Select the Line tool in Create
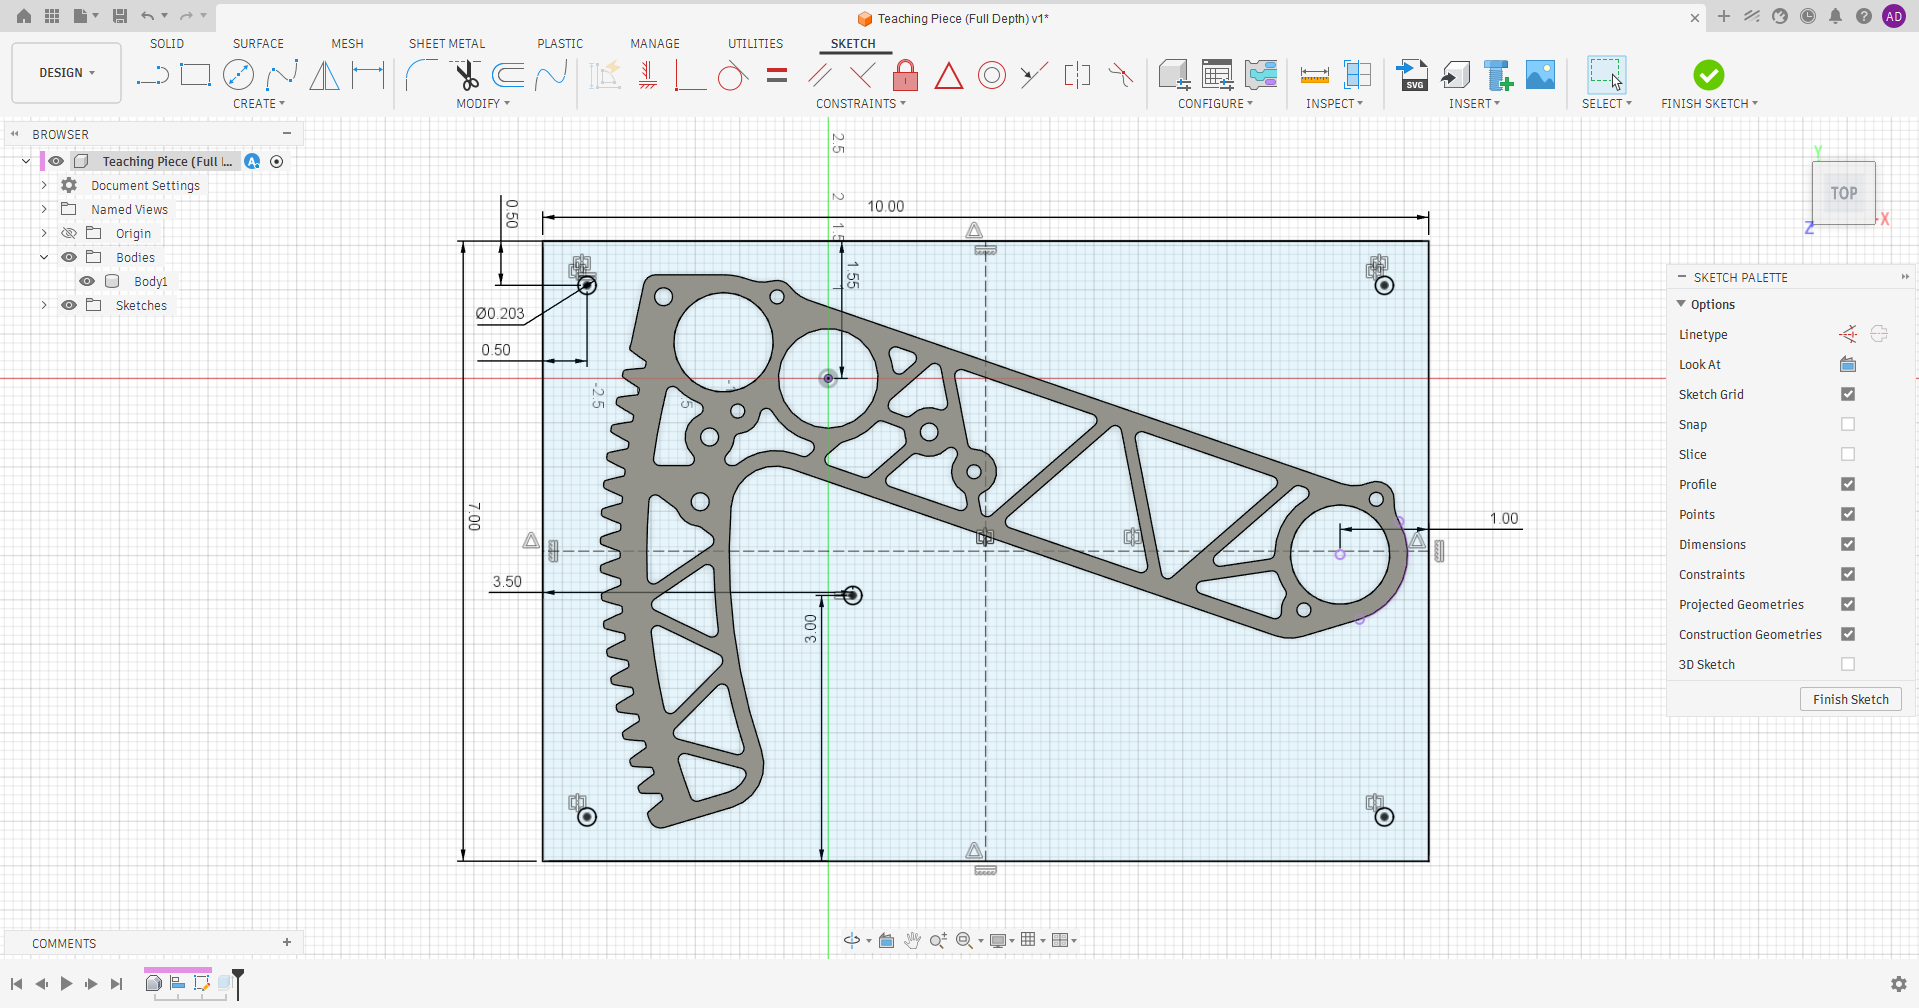 [x=152, y=75]
